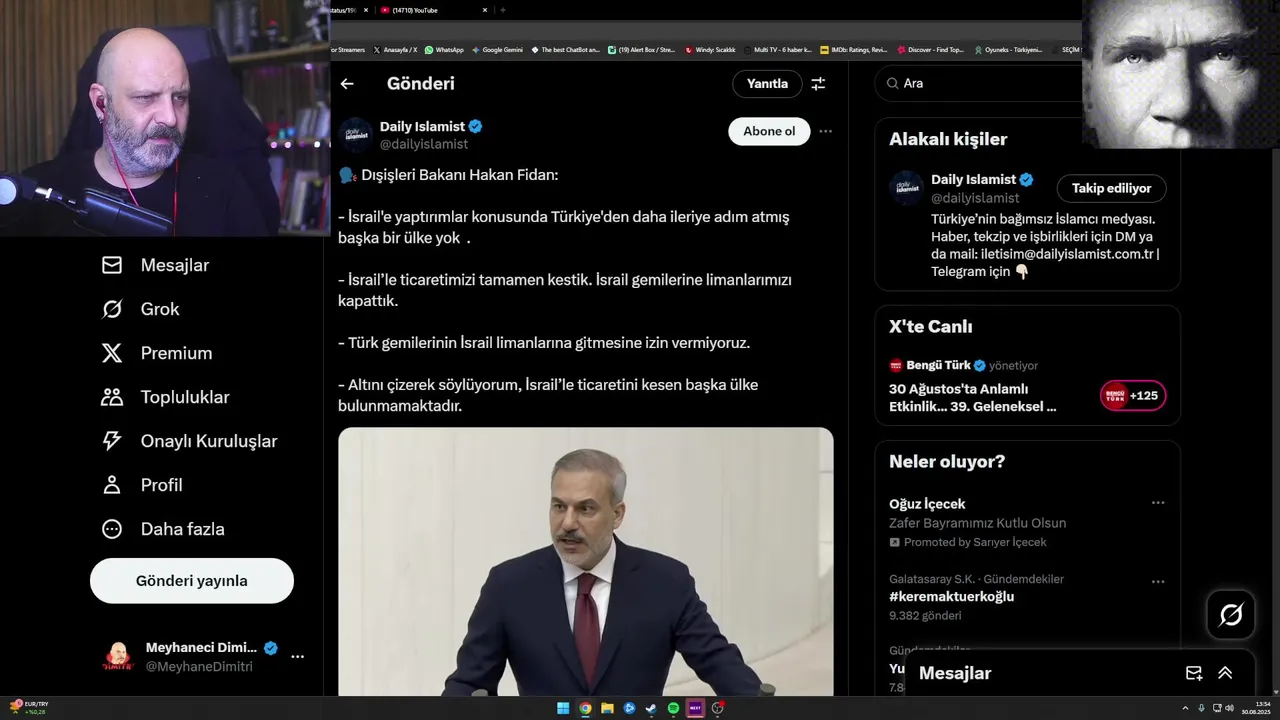Screen dimensions: 1280x720
Task: Click Takip ediliyor for Daily Islamist
Action: (1111, 188)
